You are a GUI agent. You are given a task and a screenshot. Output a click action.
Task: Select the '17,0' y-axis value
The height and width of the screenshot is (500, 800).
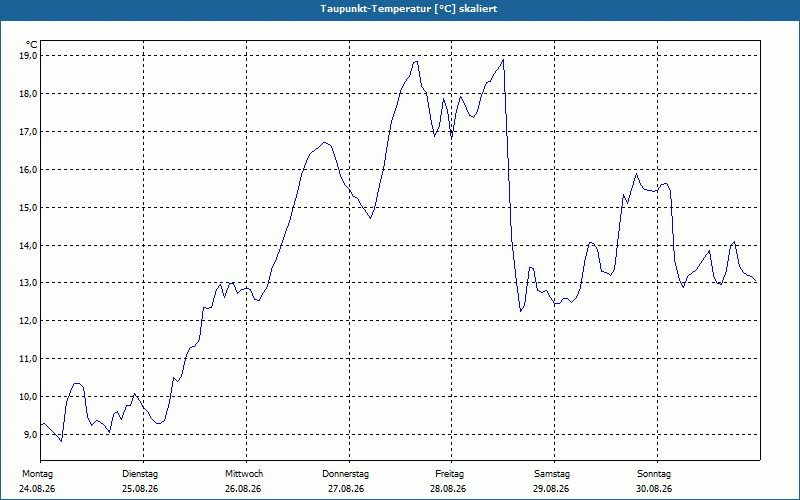[x=28, y=131]
